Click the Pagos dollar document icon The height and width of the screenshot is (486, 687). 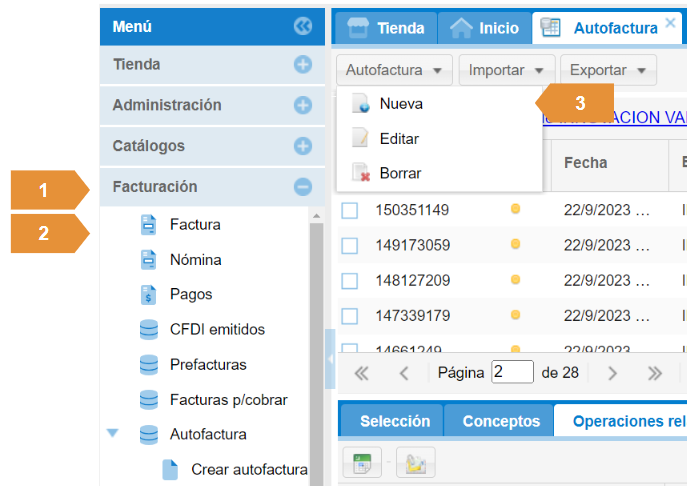(149, 295)
